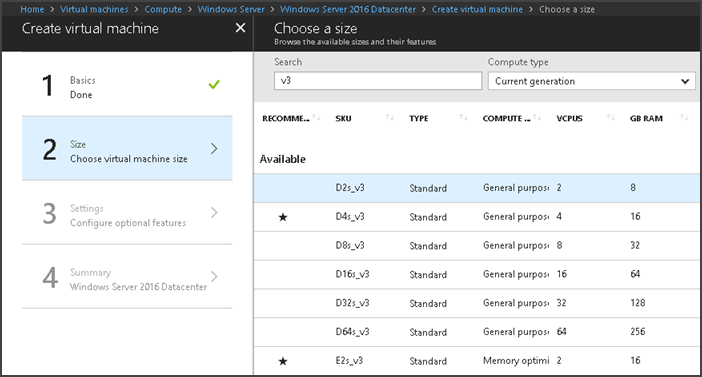Open Virtual machines breadcrumb link

click(x=94, y=9)
